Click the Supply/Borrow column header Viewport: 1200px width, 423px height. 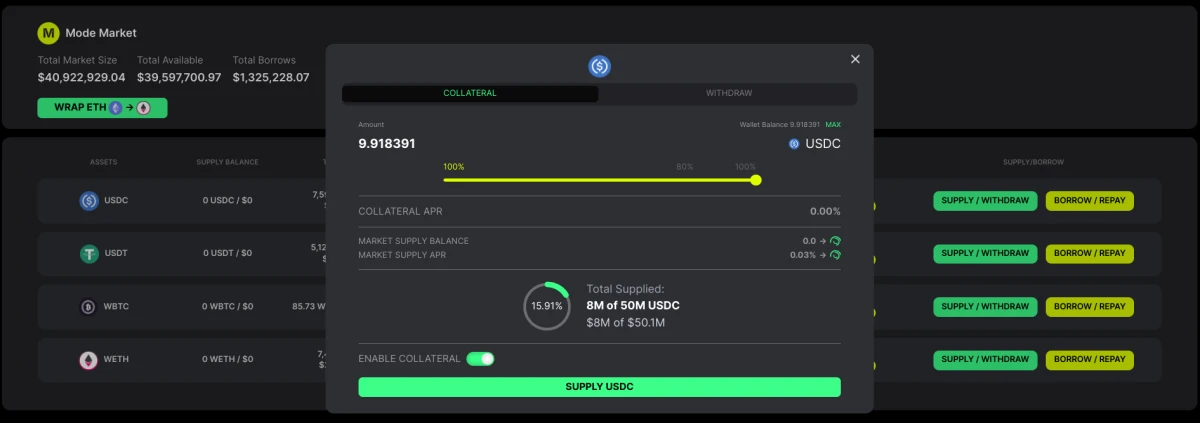1033,162
